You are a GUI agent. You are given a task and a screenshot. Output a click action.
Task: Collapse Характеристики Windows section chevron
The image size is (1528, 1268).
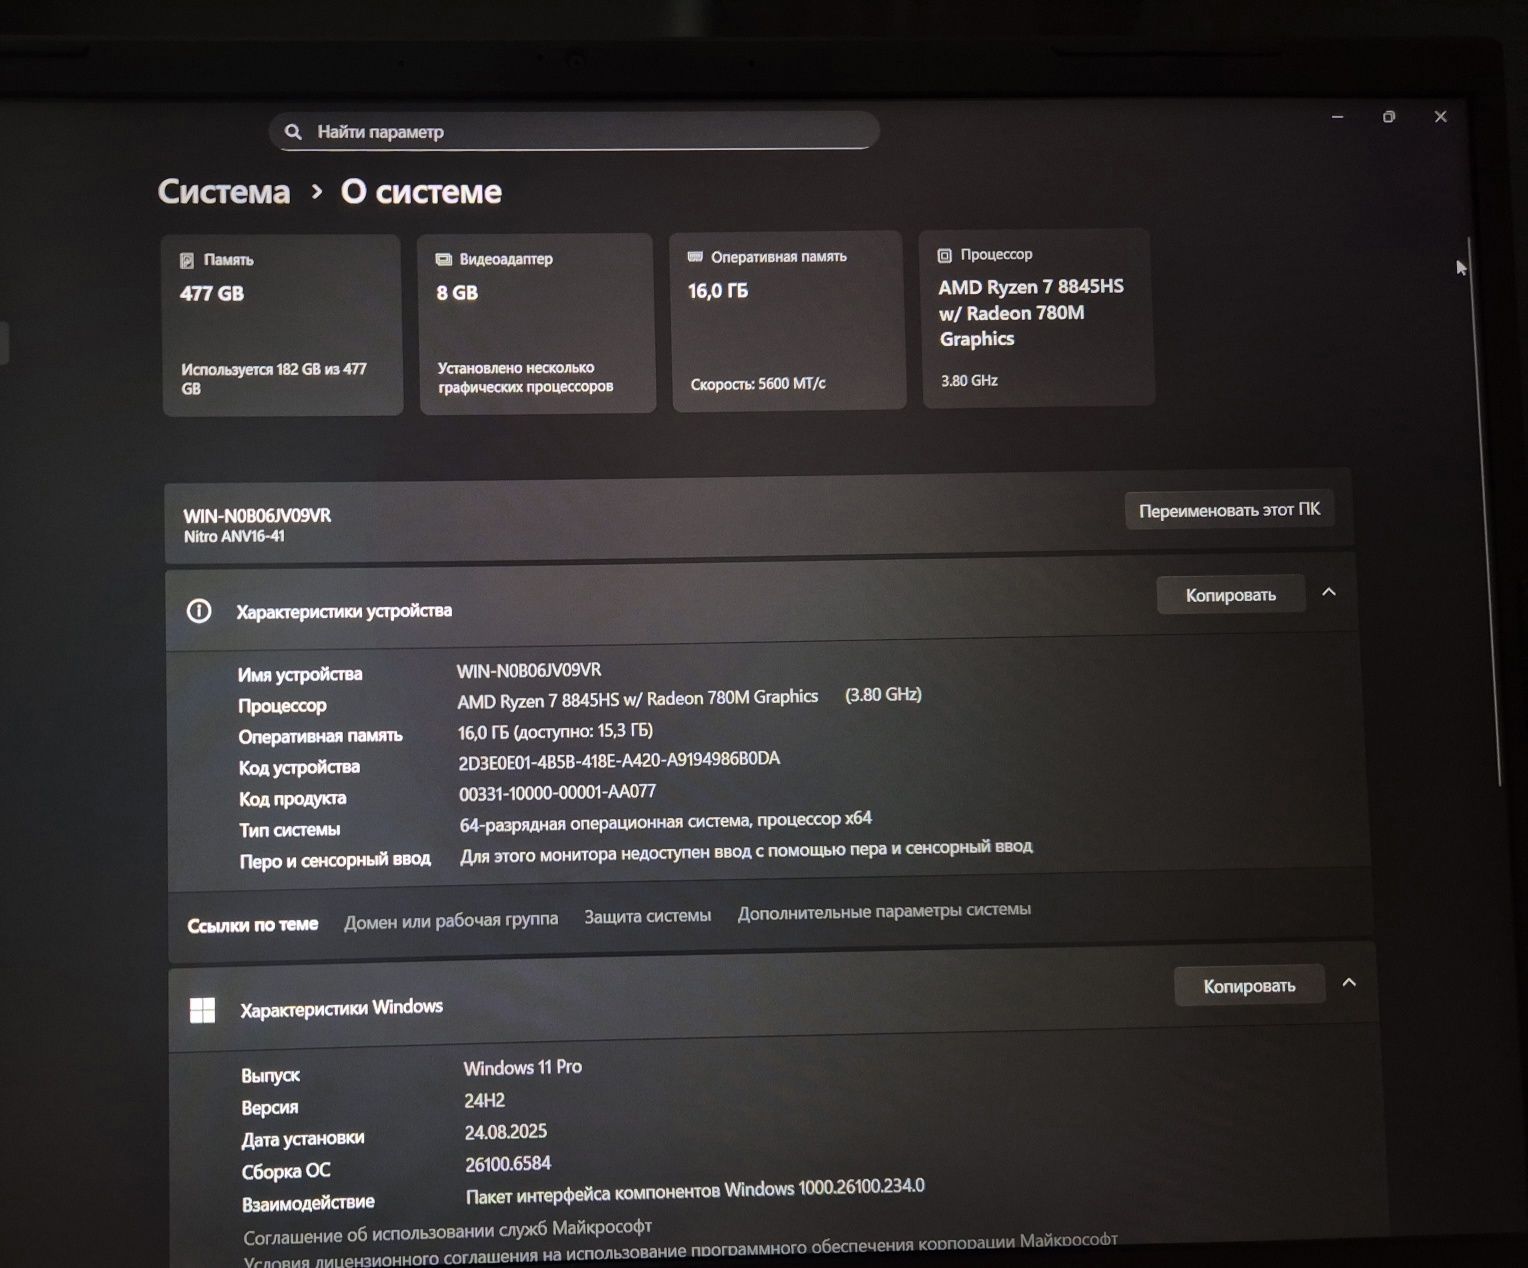tap(1349, 982)
